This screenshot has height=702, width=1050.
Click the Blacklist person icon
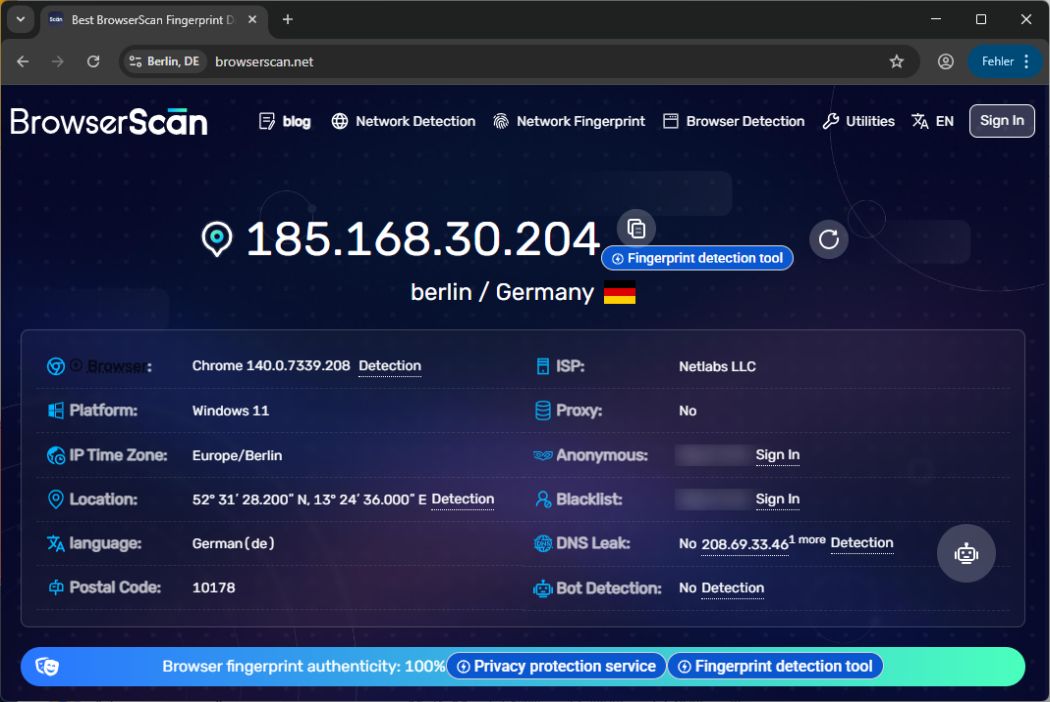542,499
